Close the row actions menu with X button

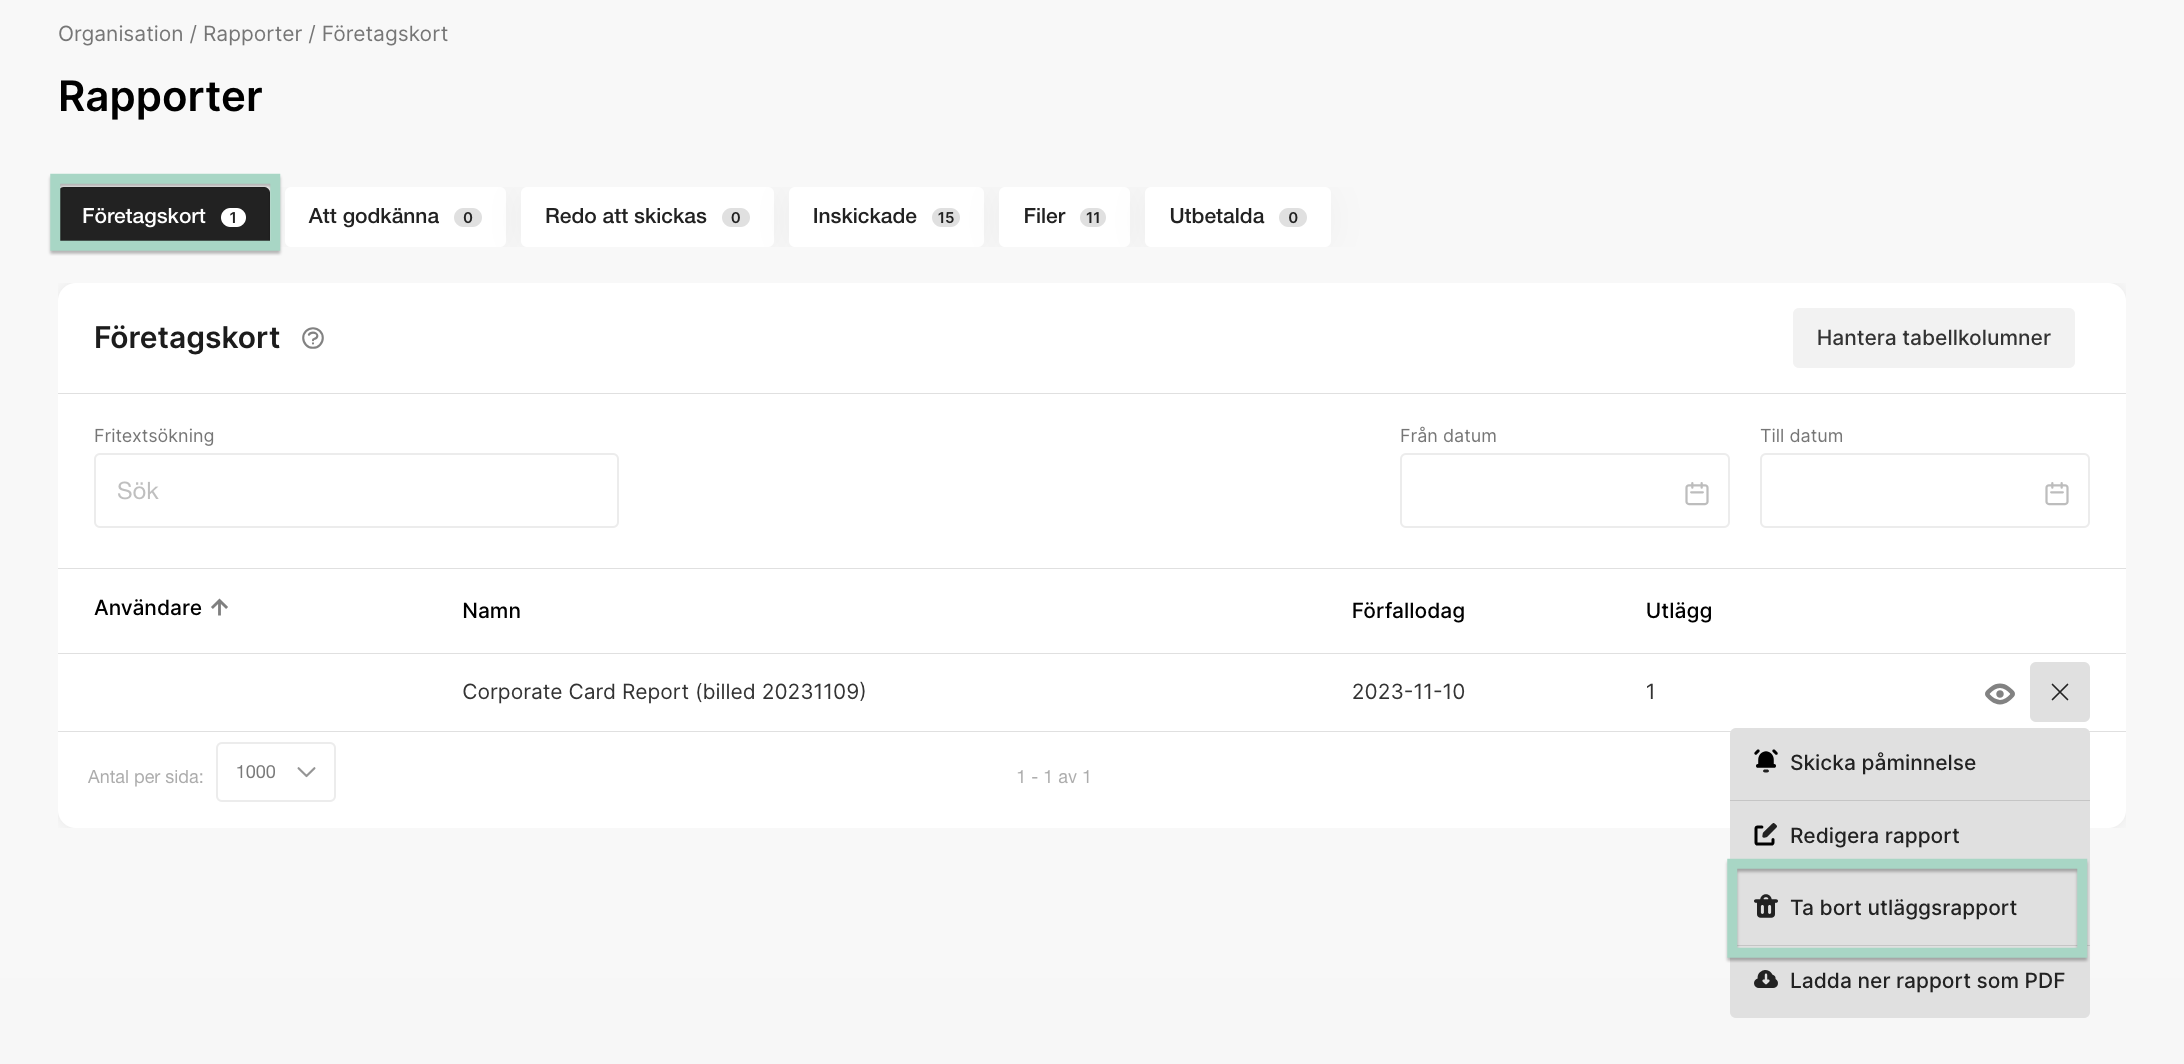2059,692
